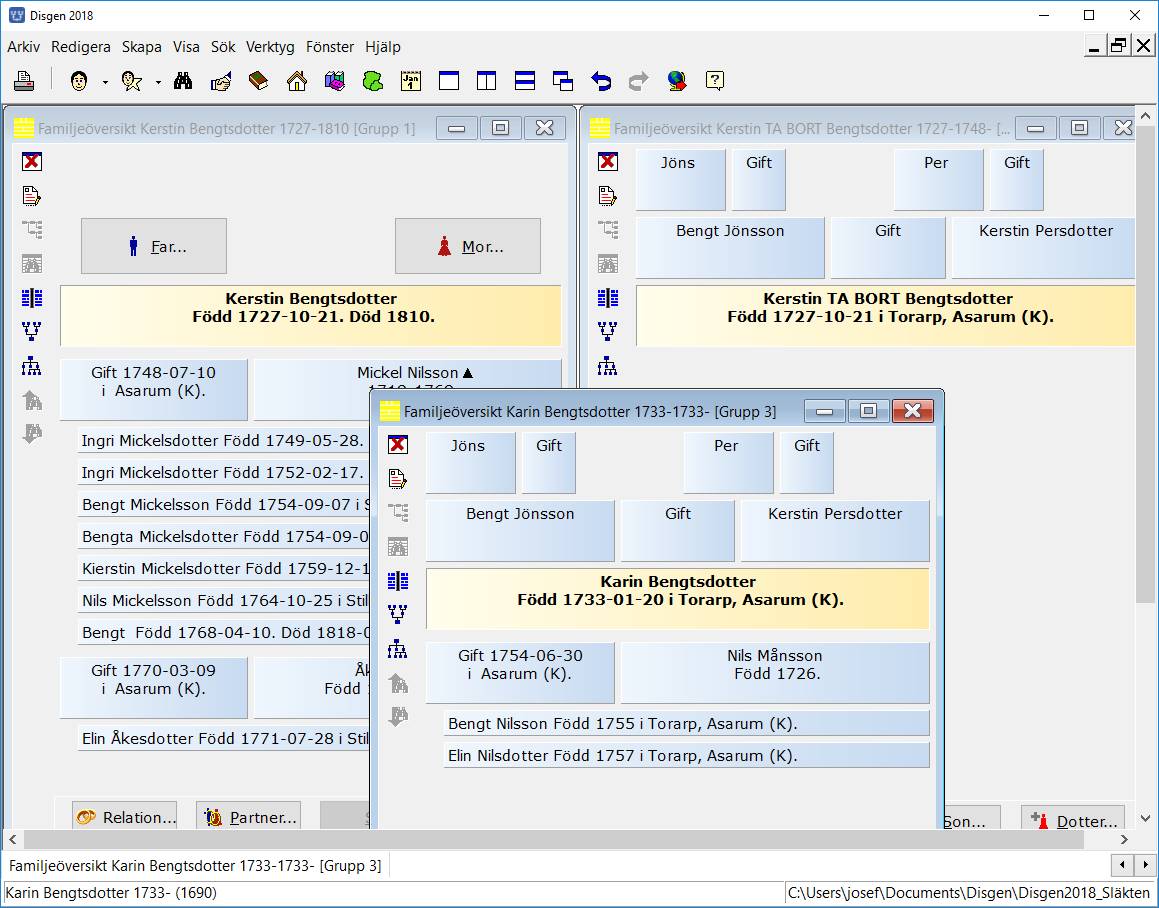Open descendant chart icon in Grupp 1 window
1159x908 pixels.
tap(32, 366)
